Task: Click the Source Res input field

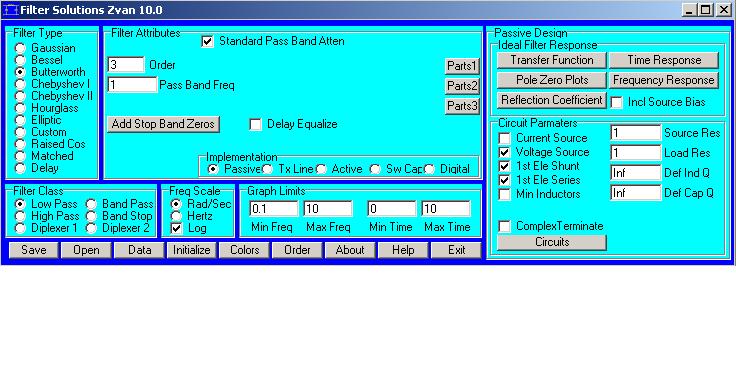Action: (636, 133)
